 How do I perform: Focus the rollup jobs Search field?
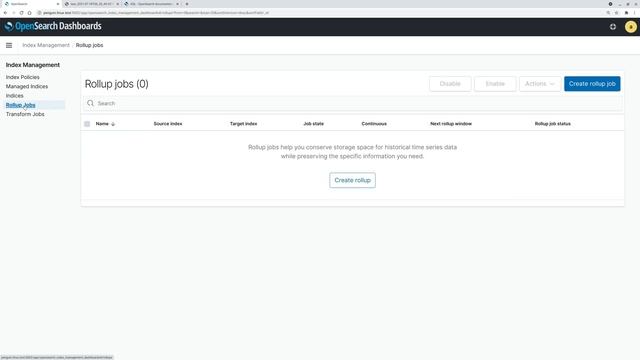tap(353, 103)
